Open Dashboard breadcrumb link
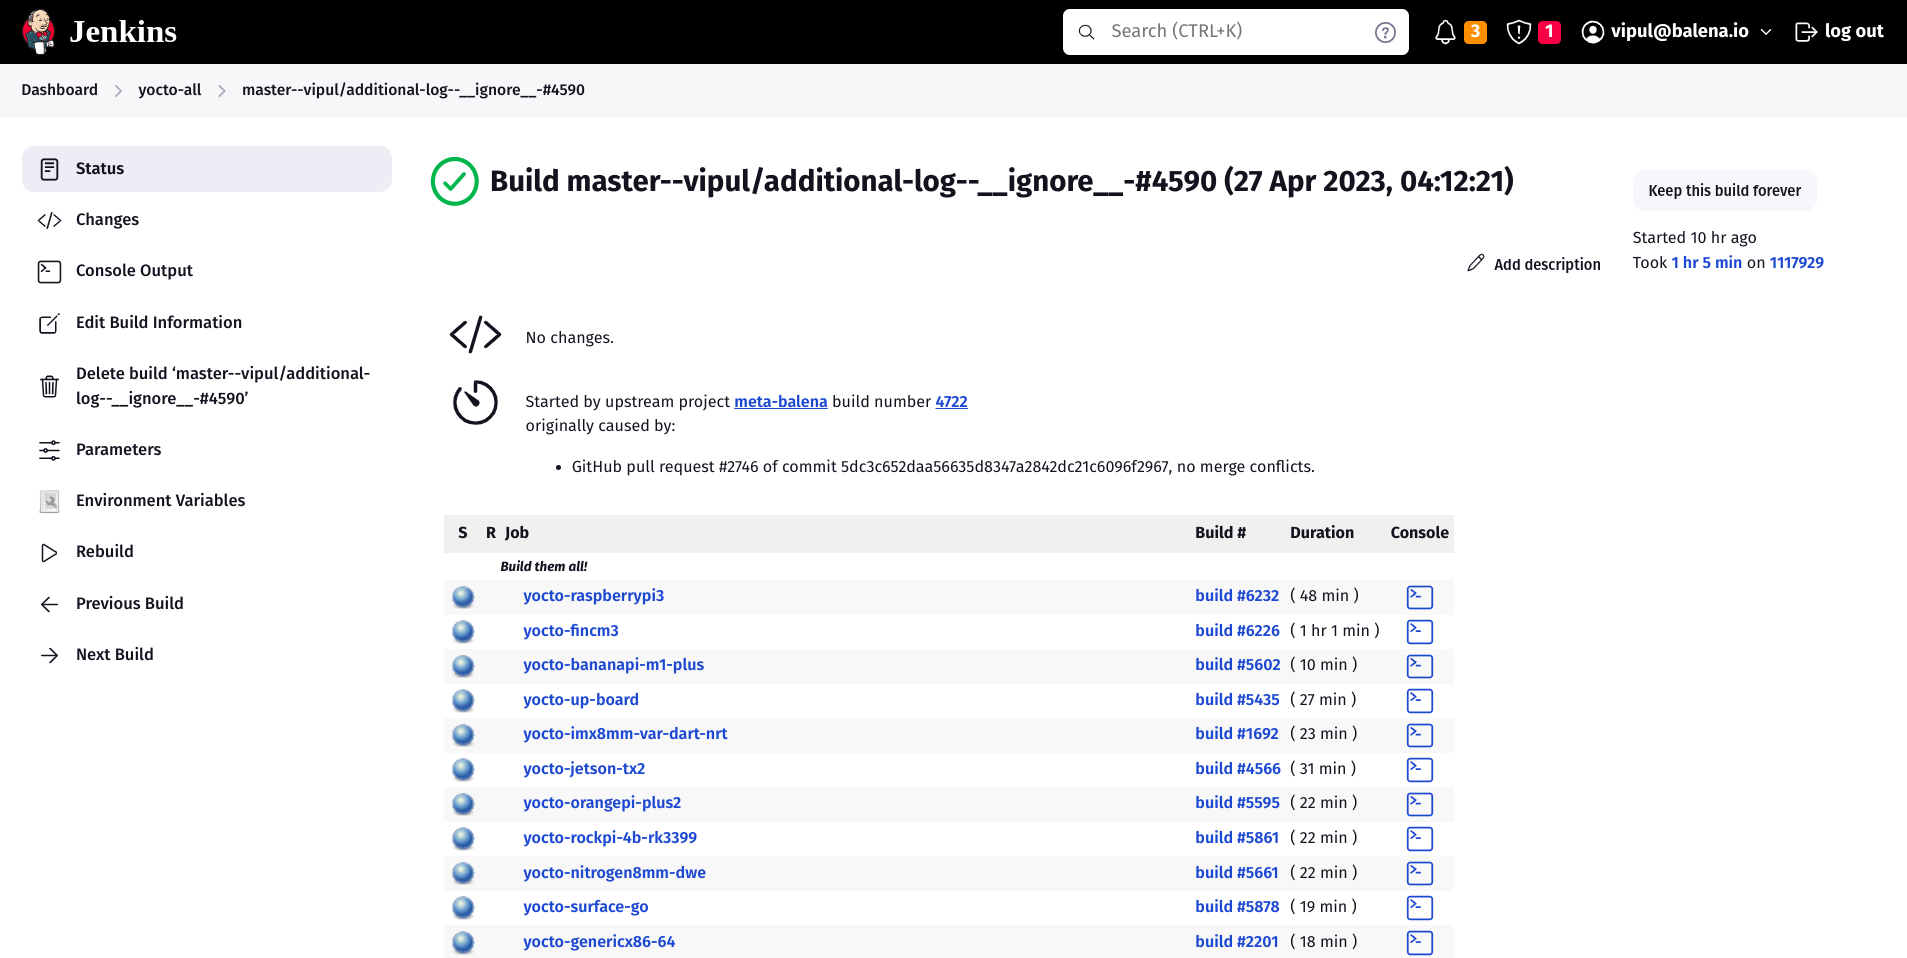The height and width of the screenshot is (958, 1907). (60, 90)
